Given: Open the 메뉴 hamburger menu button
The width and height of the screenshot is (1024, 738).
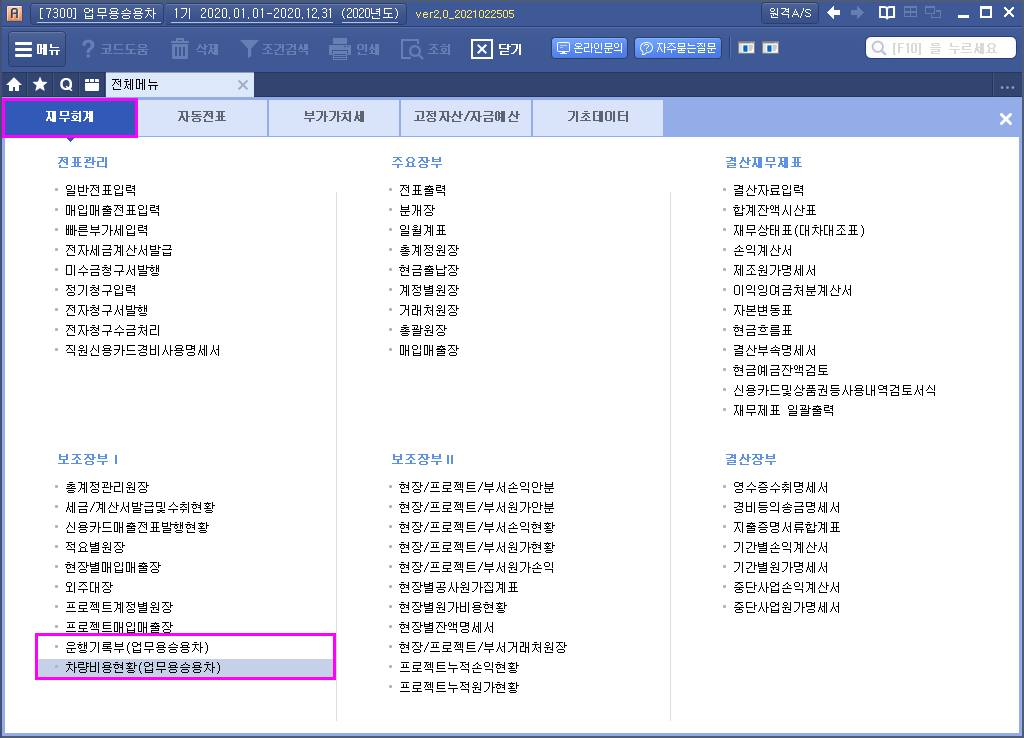Looking at the screenshot, I should click(37, 49).
